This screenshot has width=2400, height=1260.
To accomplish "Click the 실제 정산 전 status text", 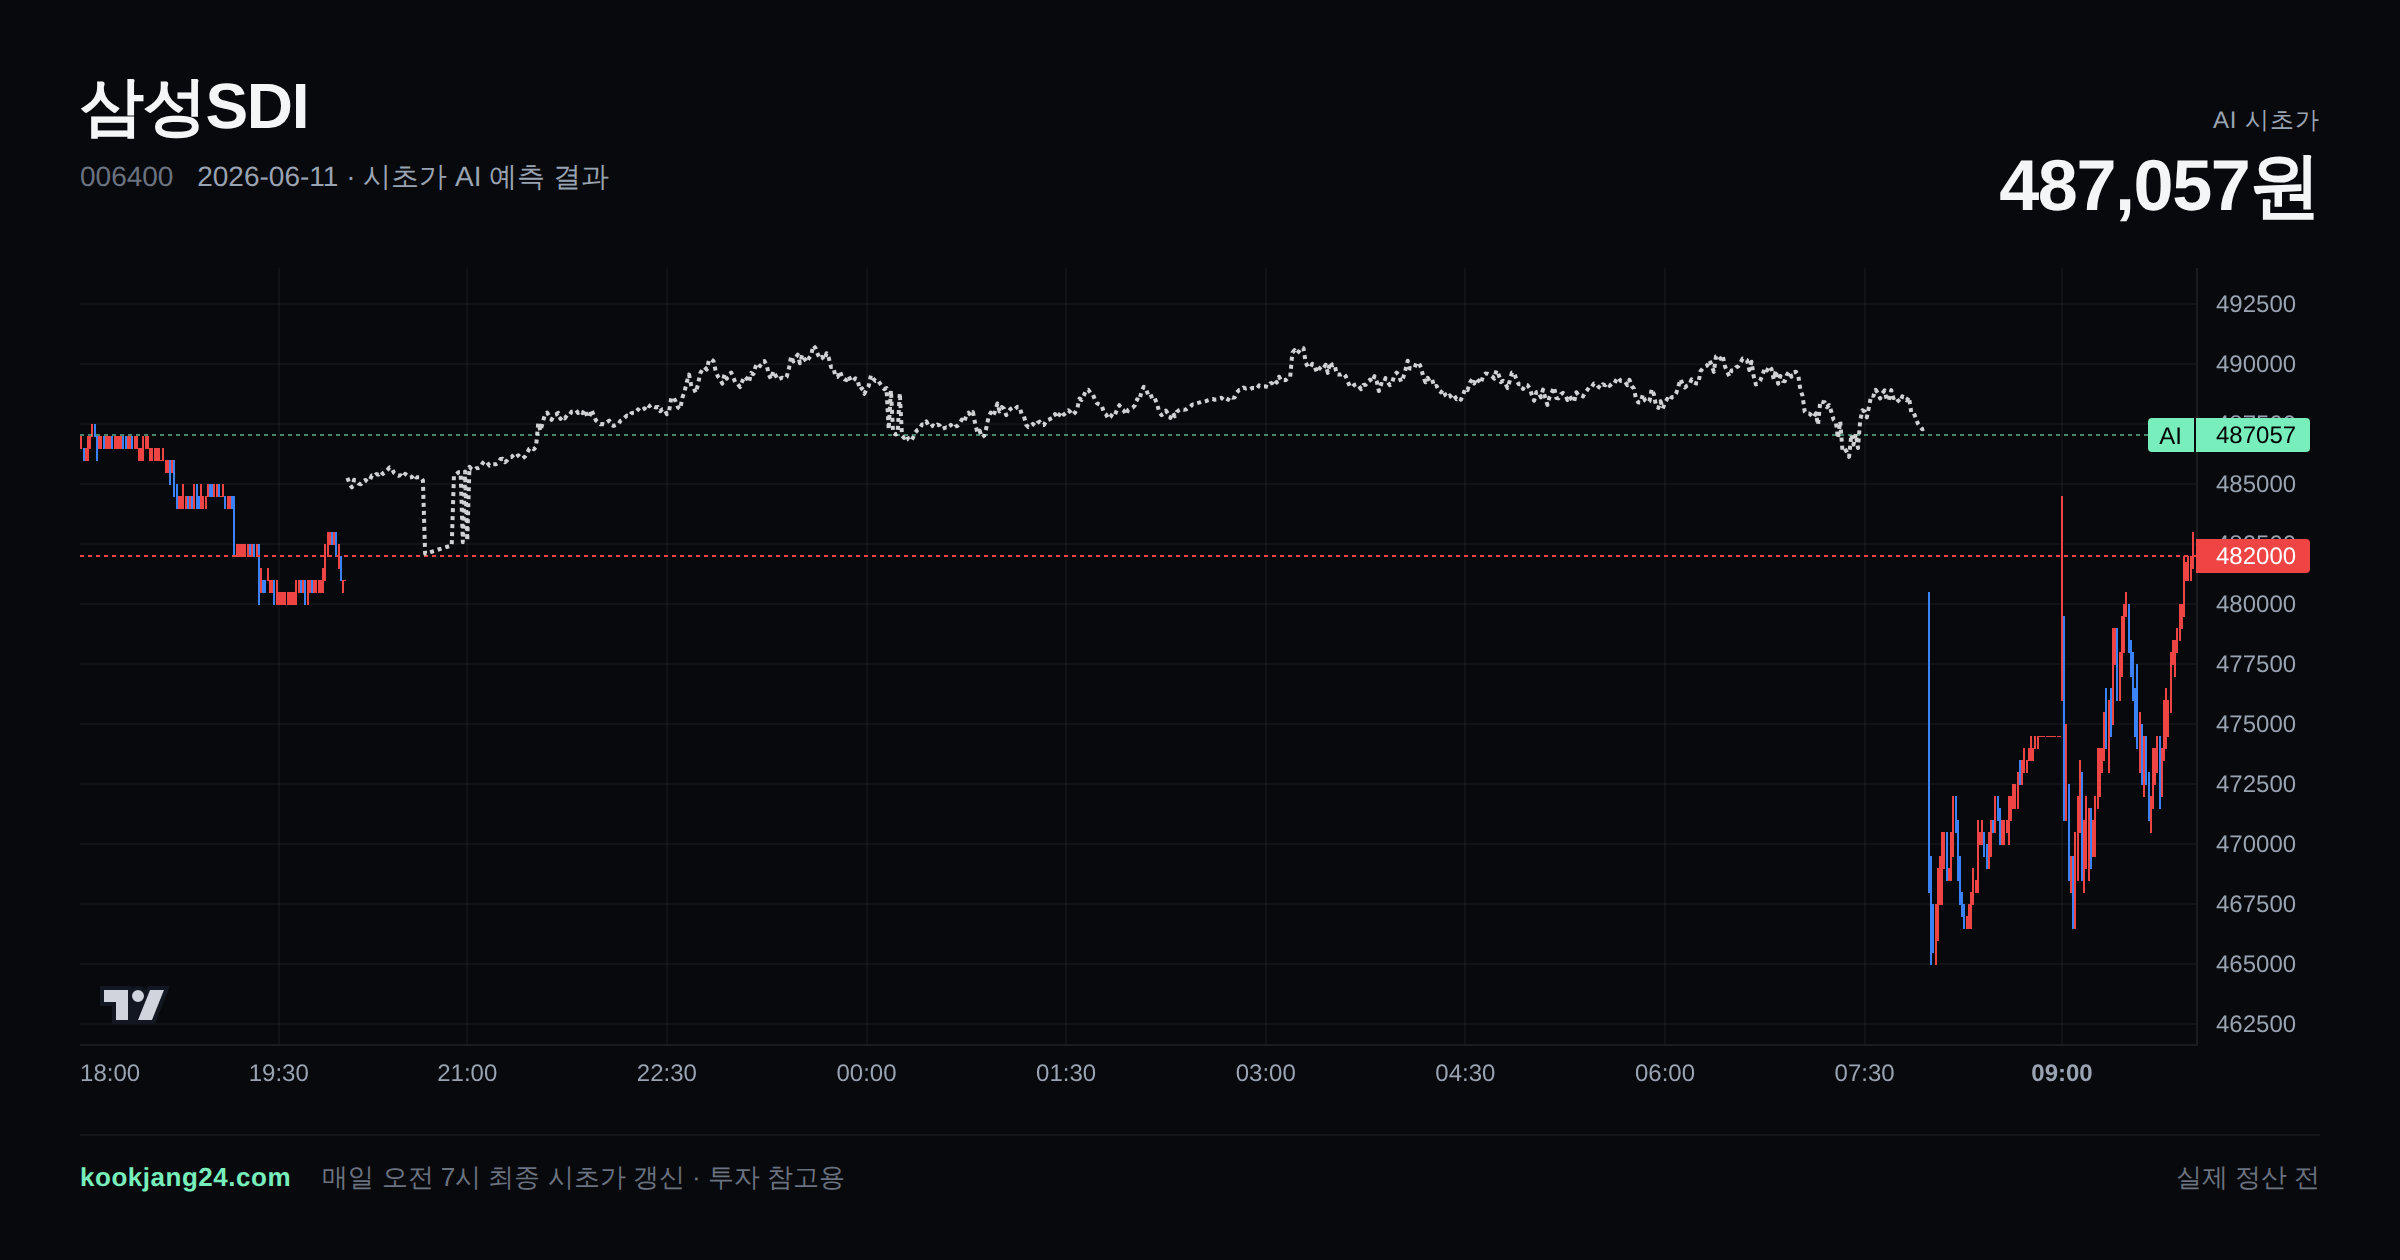I will 2248,1177.
